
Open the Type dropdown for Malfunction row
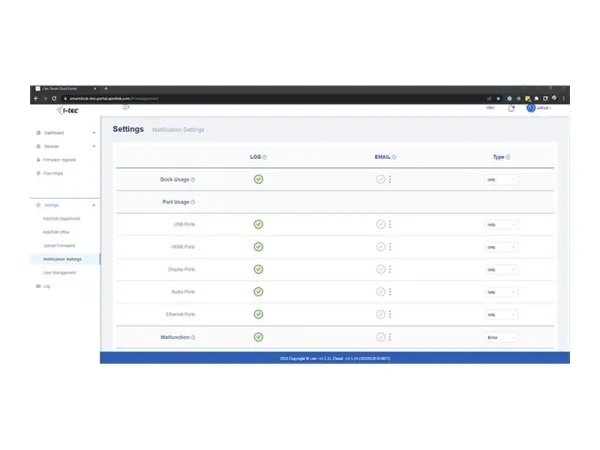tap(501, 337)
